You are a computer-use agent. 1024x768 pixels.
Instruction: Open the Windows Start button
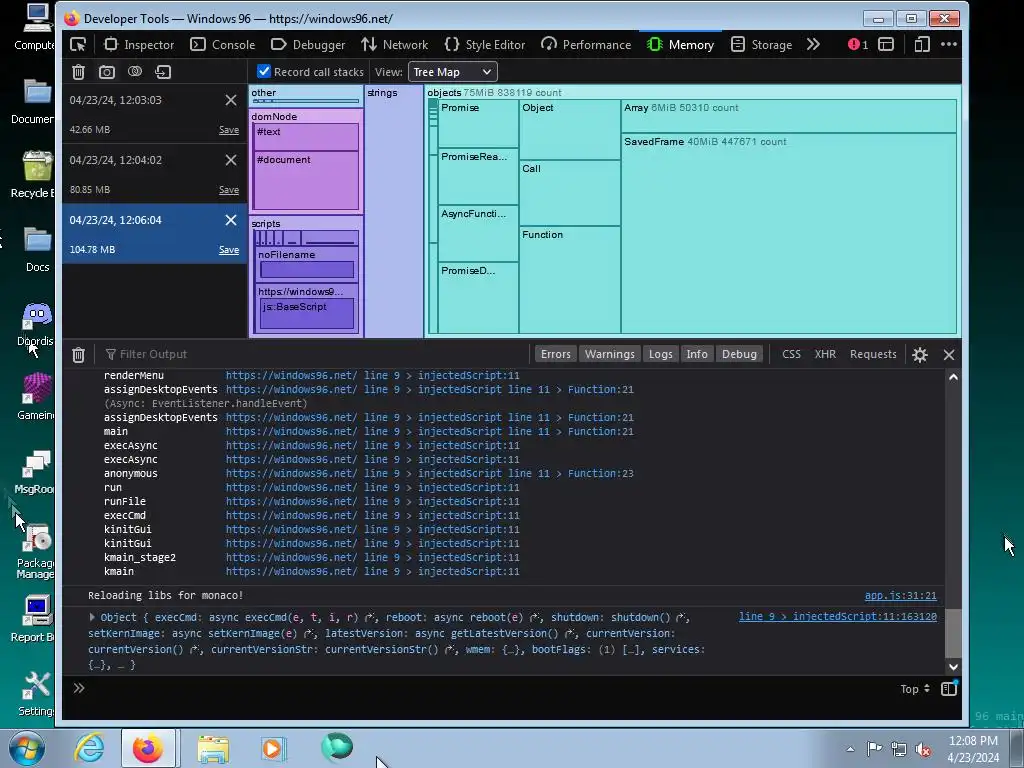(27, 748)
